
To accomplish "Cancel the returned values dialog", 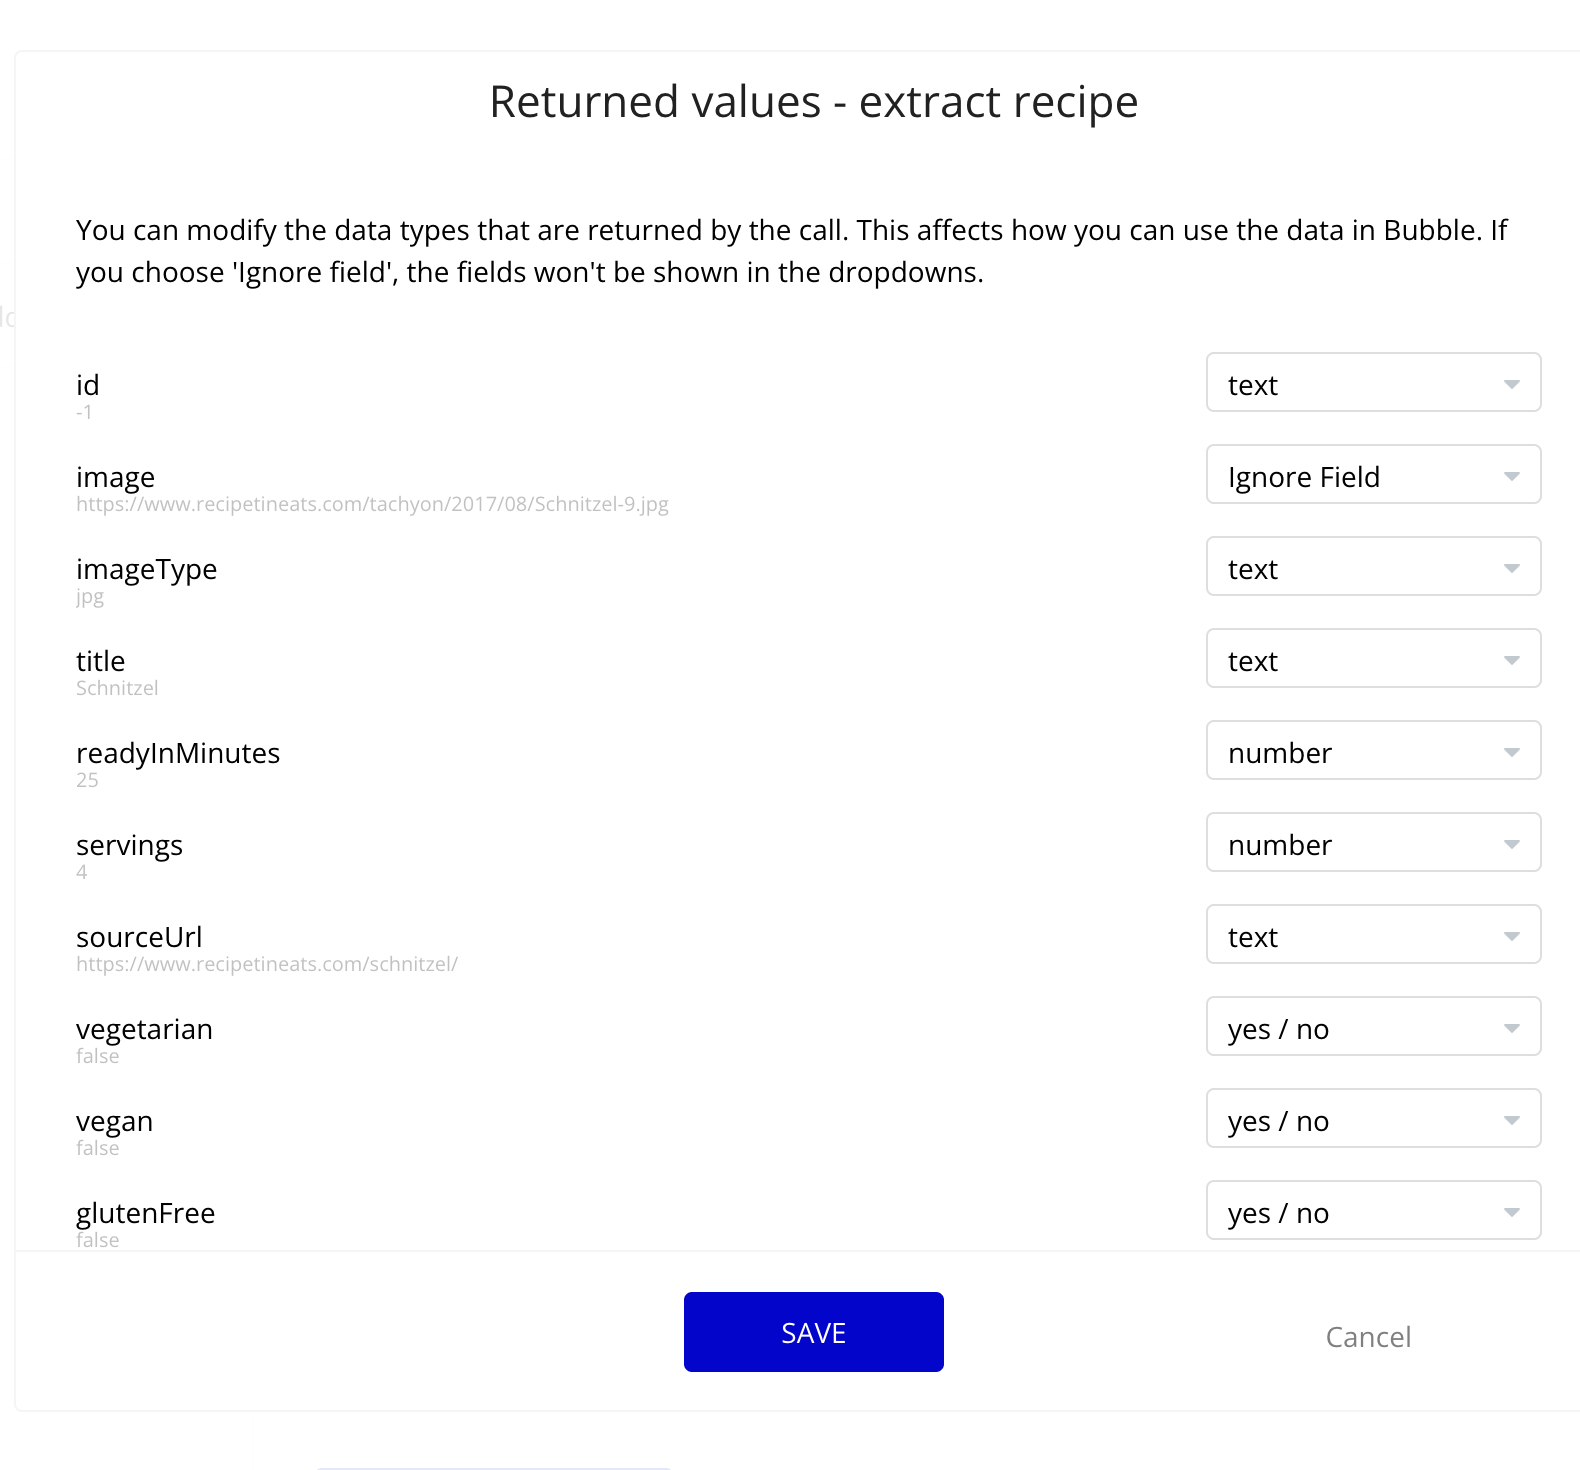I will pos(1368,1337).
